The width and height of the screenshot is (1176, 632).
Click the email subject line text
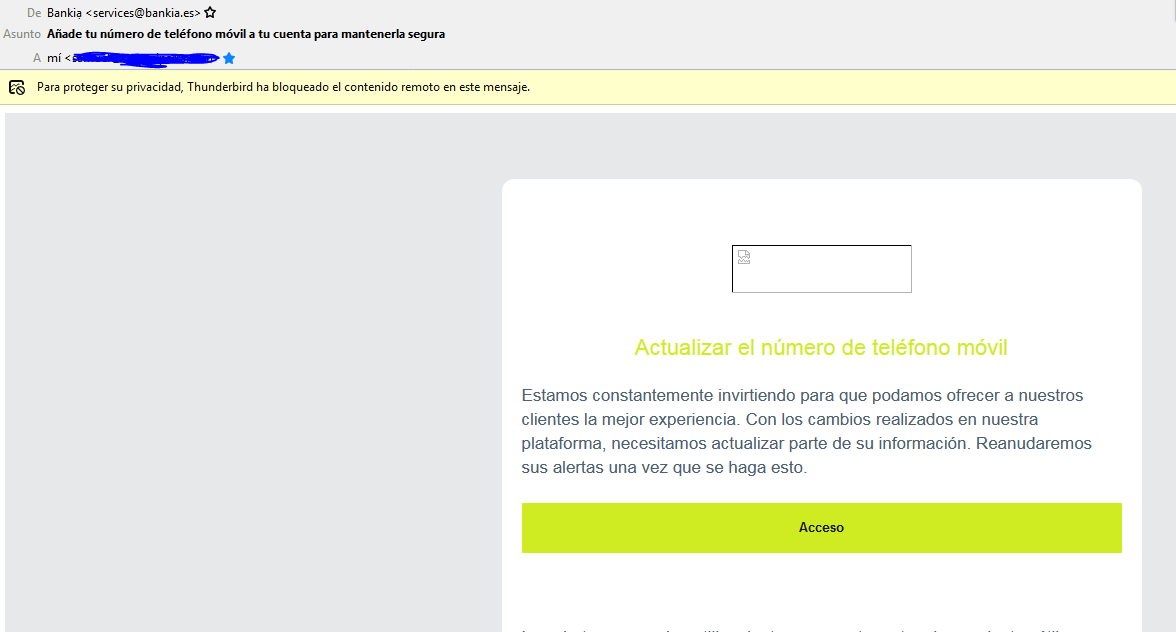pyautogui.click(x=246, y=34)
